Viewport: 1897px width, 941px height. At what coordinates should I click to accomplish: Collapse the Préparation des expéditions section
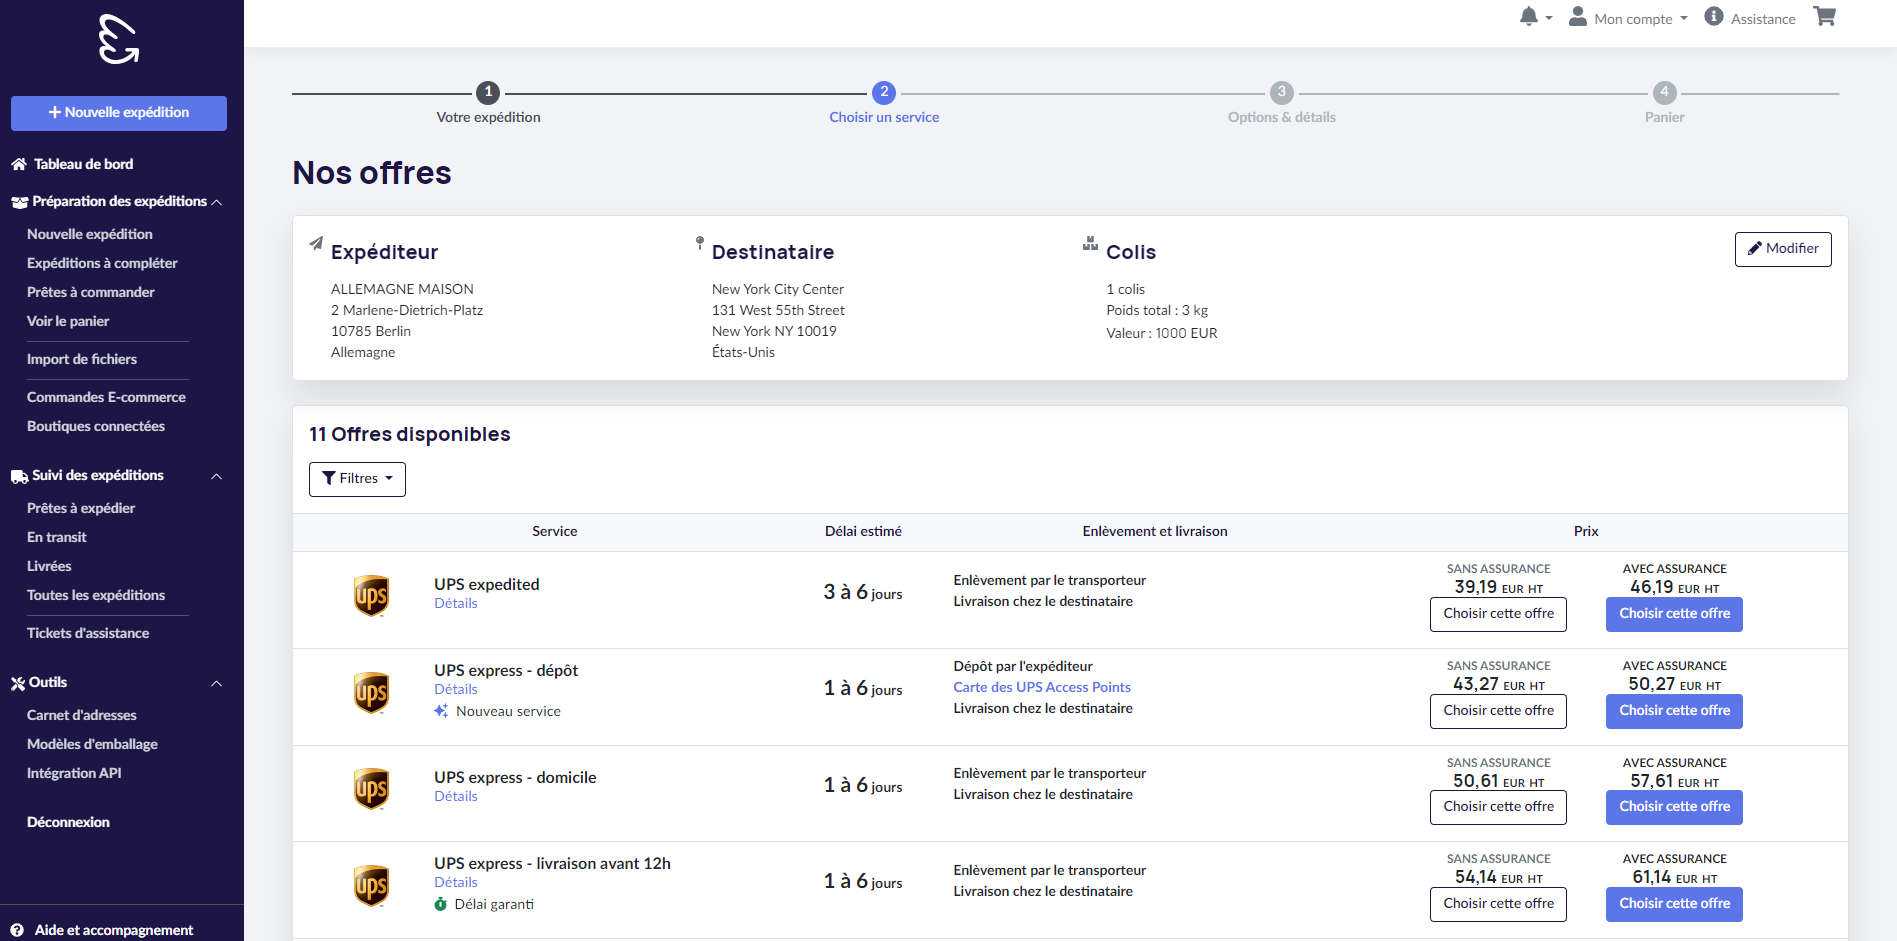click(217, 202)
